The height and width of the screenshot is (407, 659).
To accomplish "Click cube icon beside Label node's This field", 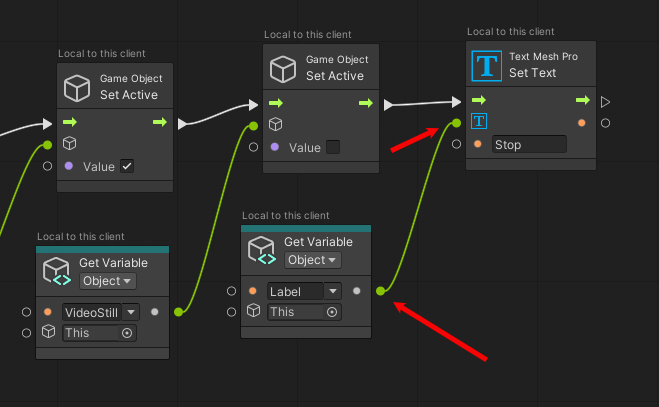I will click(x=253, y=311).
